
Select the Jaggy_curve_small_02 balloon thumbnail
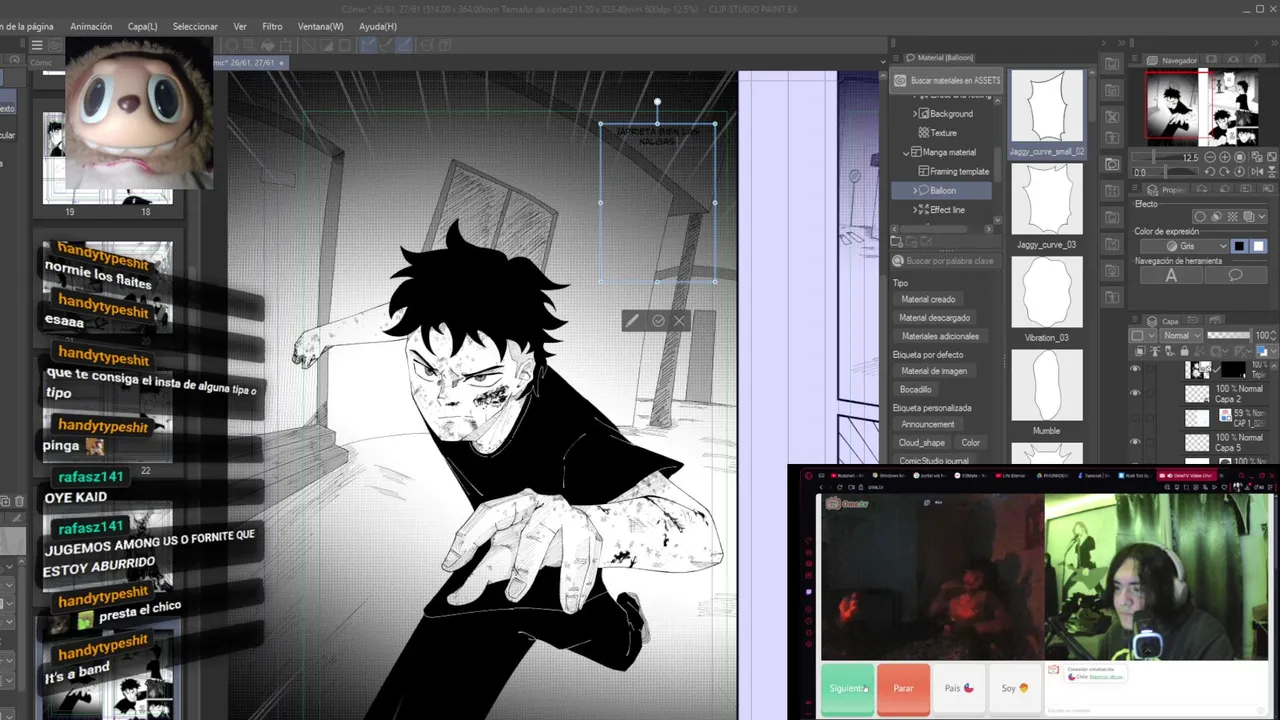coord(1046,106)
